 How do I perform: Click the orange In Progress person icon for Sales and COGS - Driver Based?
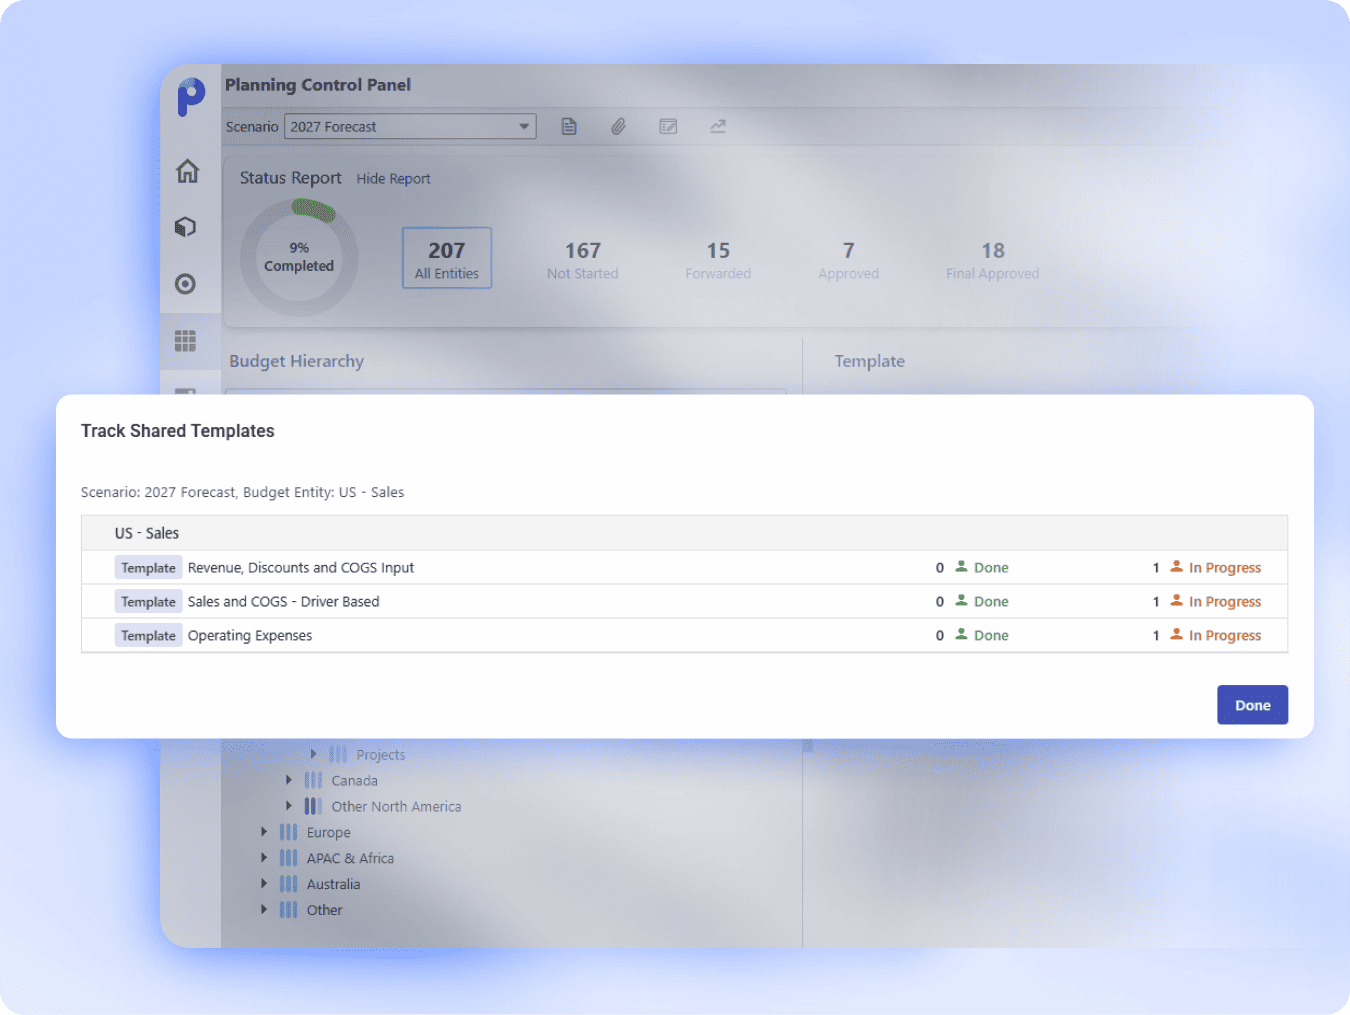1177,600
